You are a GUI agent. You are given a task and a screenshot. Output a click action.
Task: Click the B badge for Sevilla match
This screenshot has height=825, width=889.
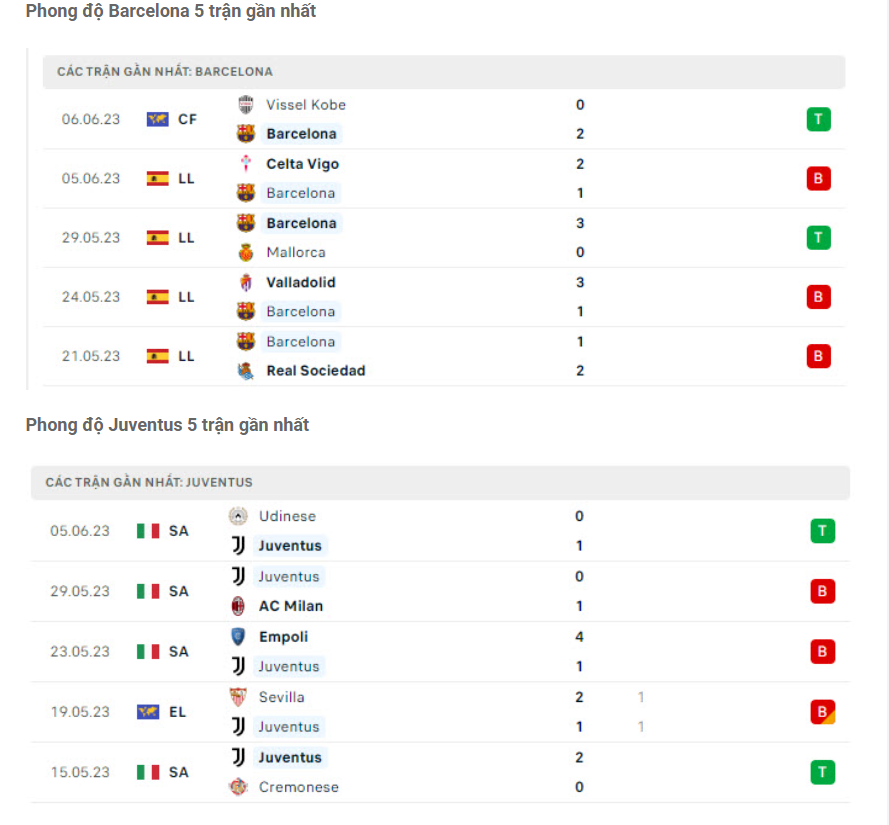[x=822, y=712]
